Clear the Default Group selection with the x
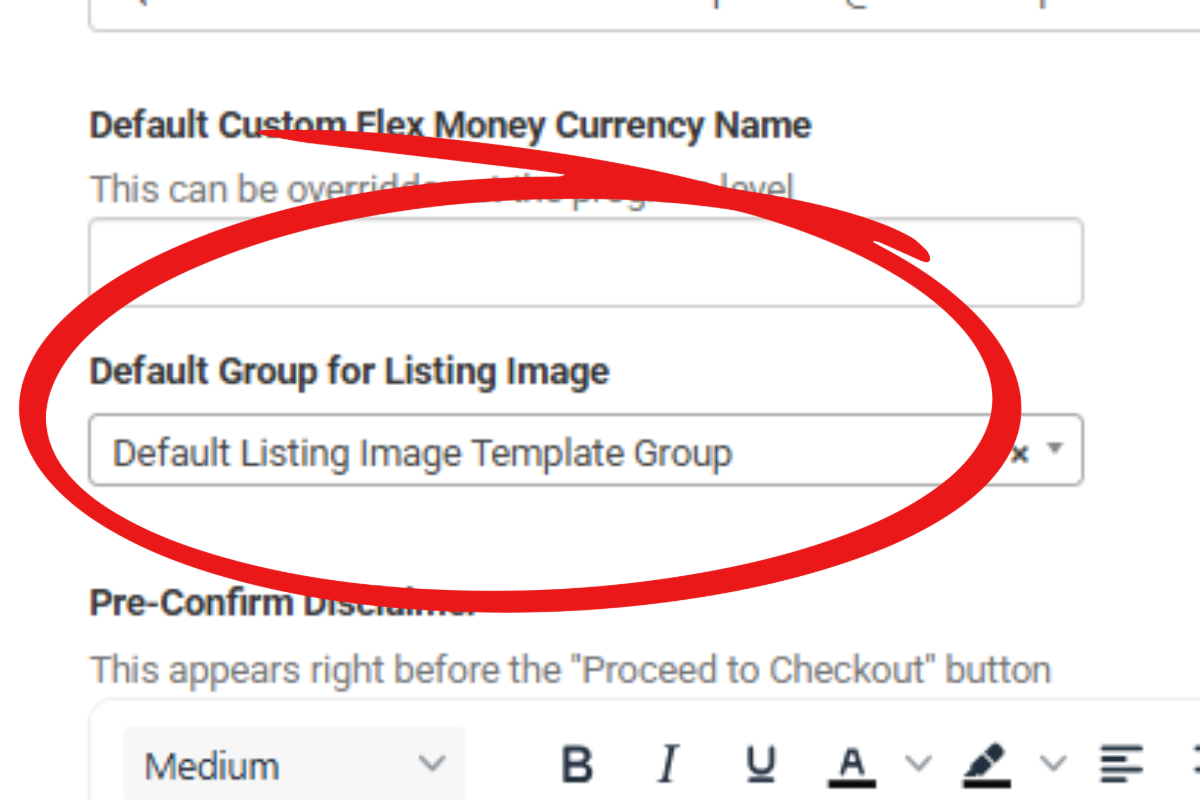Image resolution: width=1200 pixels, height=800 pixels. (1019, 455)
